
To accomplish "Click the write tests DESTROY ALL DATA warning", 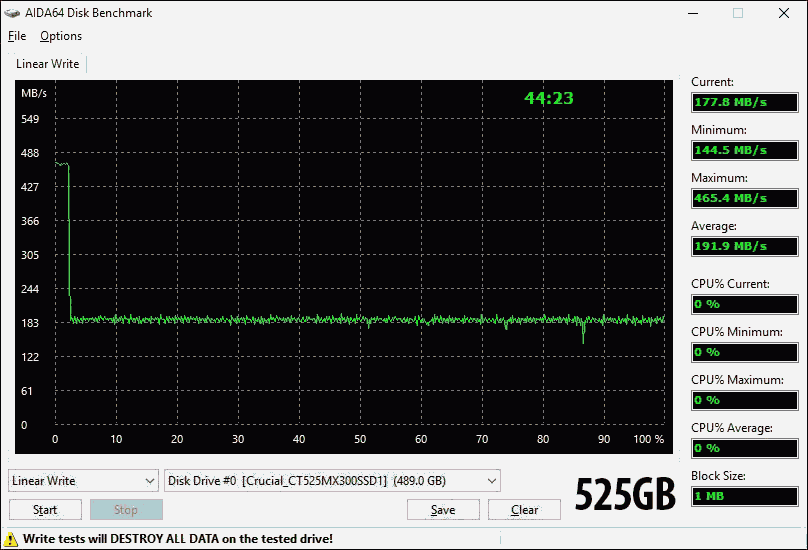I will pos(178,539).
